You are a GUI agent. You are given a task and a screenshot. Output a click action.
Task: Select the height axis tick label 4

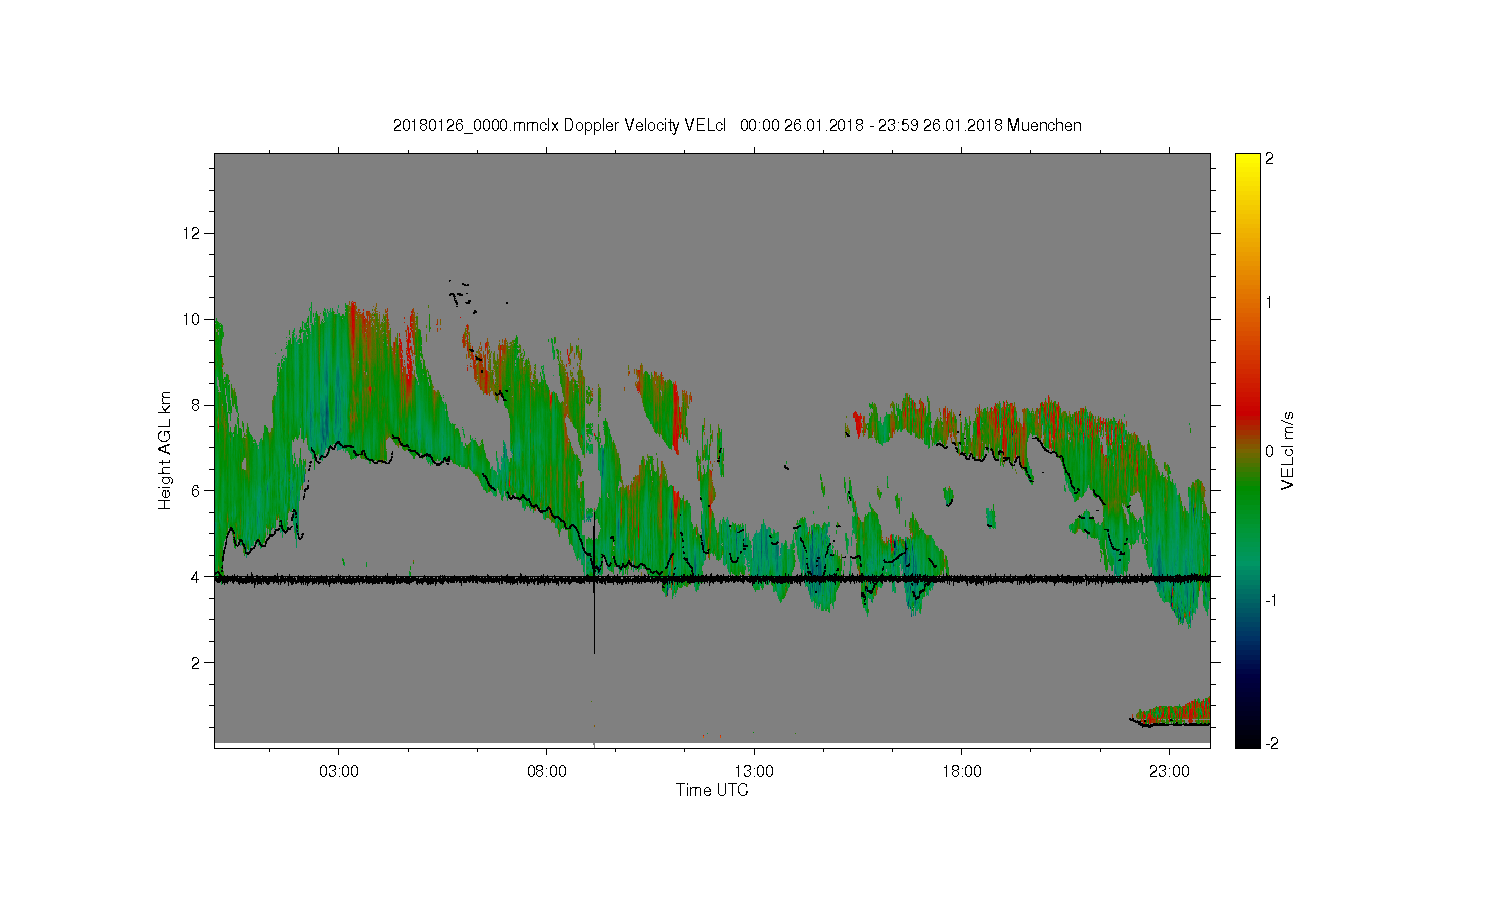click(197, 577)
